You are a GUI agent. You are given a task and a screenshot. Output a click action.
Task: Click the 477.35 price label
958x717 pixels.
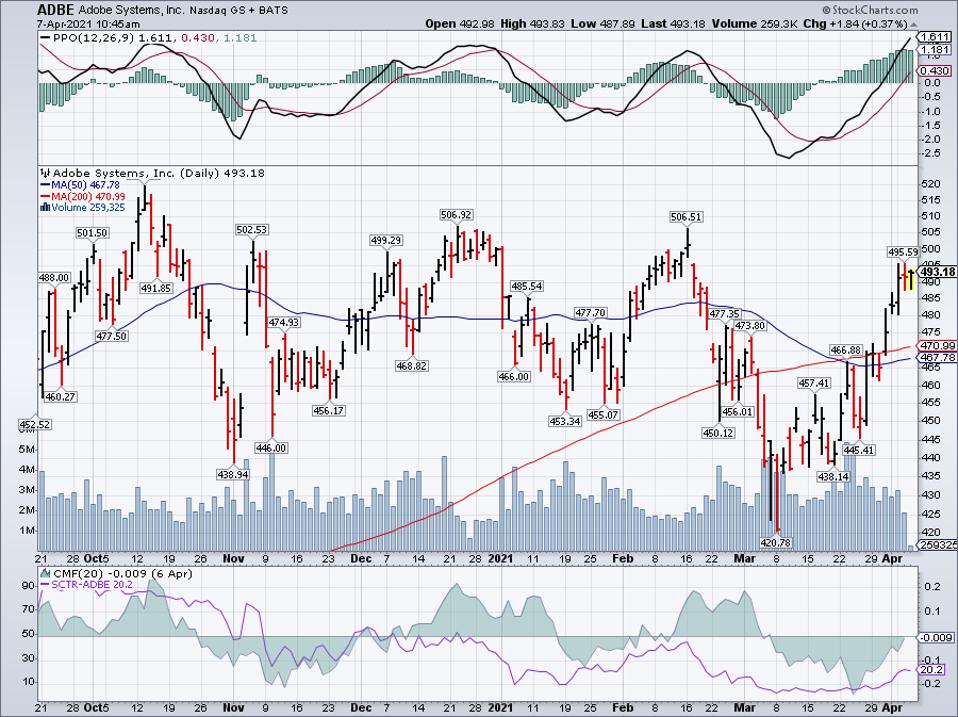pyautogui.click(x=725, y=314)
